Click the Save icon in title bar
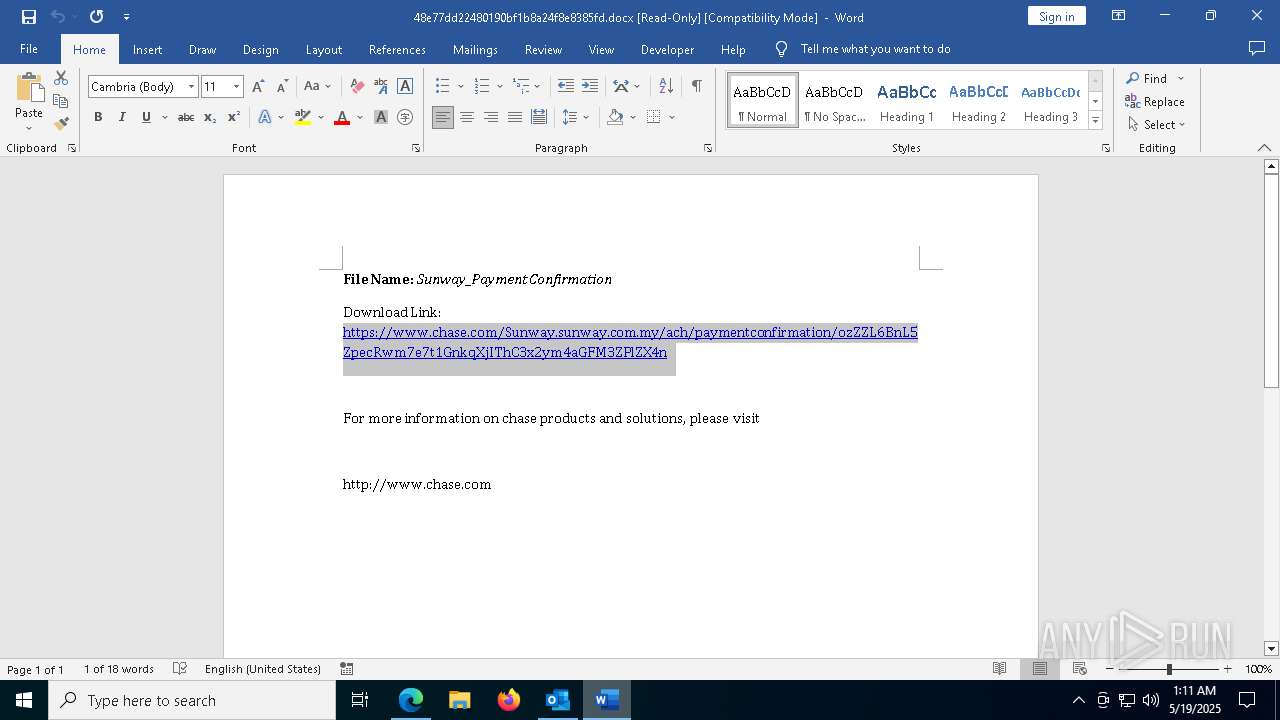This screenshot has width=1280, height=720. coord(29,17)
